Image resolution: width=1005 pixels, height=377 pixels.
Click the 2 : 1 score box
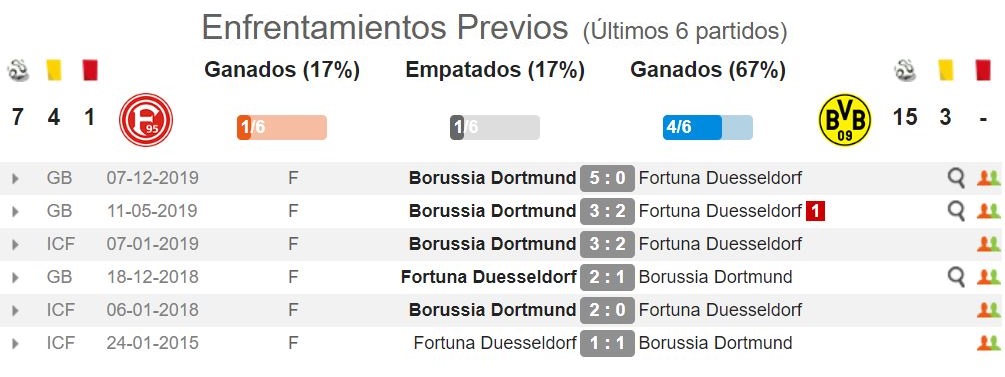coord(607,278)
